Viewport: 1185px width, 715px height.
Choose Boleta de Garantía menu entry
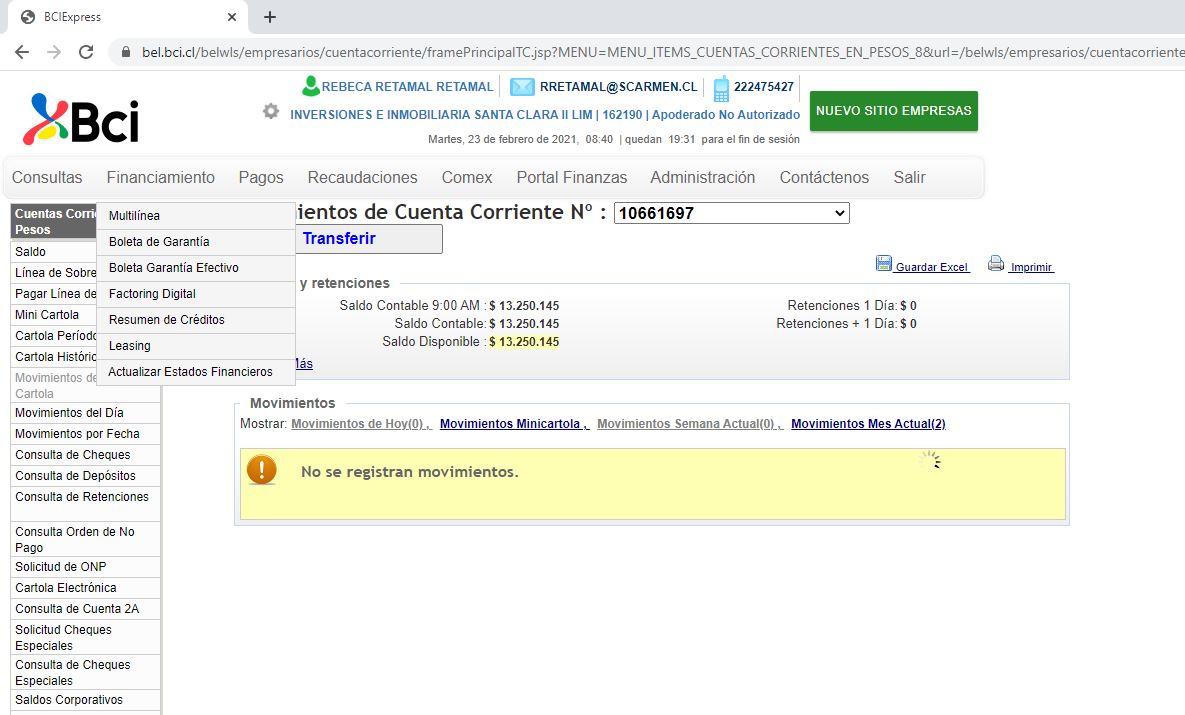(x=159, y=242)
